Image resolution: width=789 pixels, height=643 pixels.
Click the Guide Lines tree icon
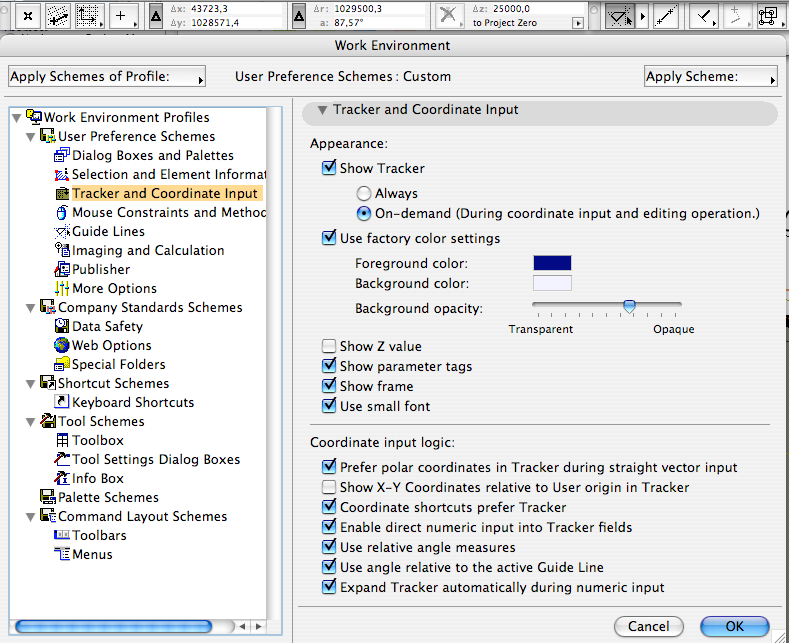pyautogui.click(x=61, y=231)
